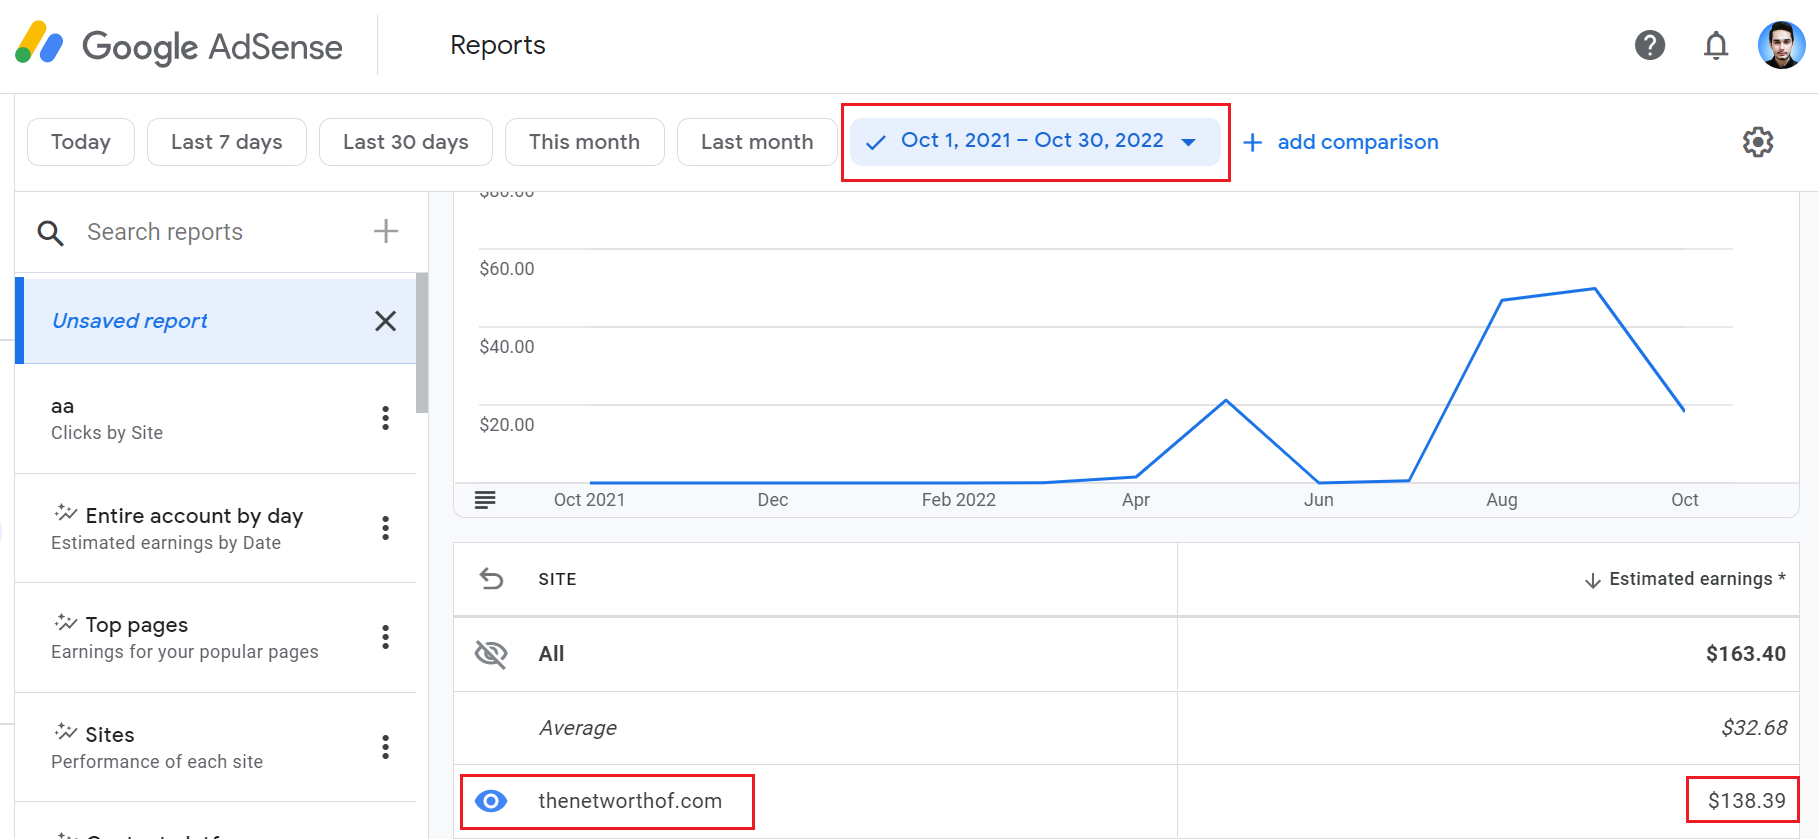Screen dimensions: 1818x839
Task: Click the $138.39 earnings value
Action: (1746, 801)
